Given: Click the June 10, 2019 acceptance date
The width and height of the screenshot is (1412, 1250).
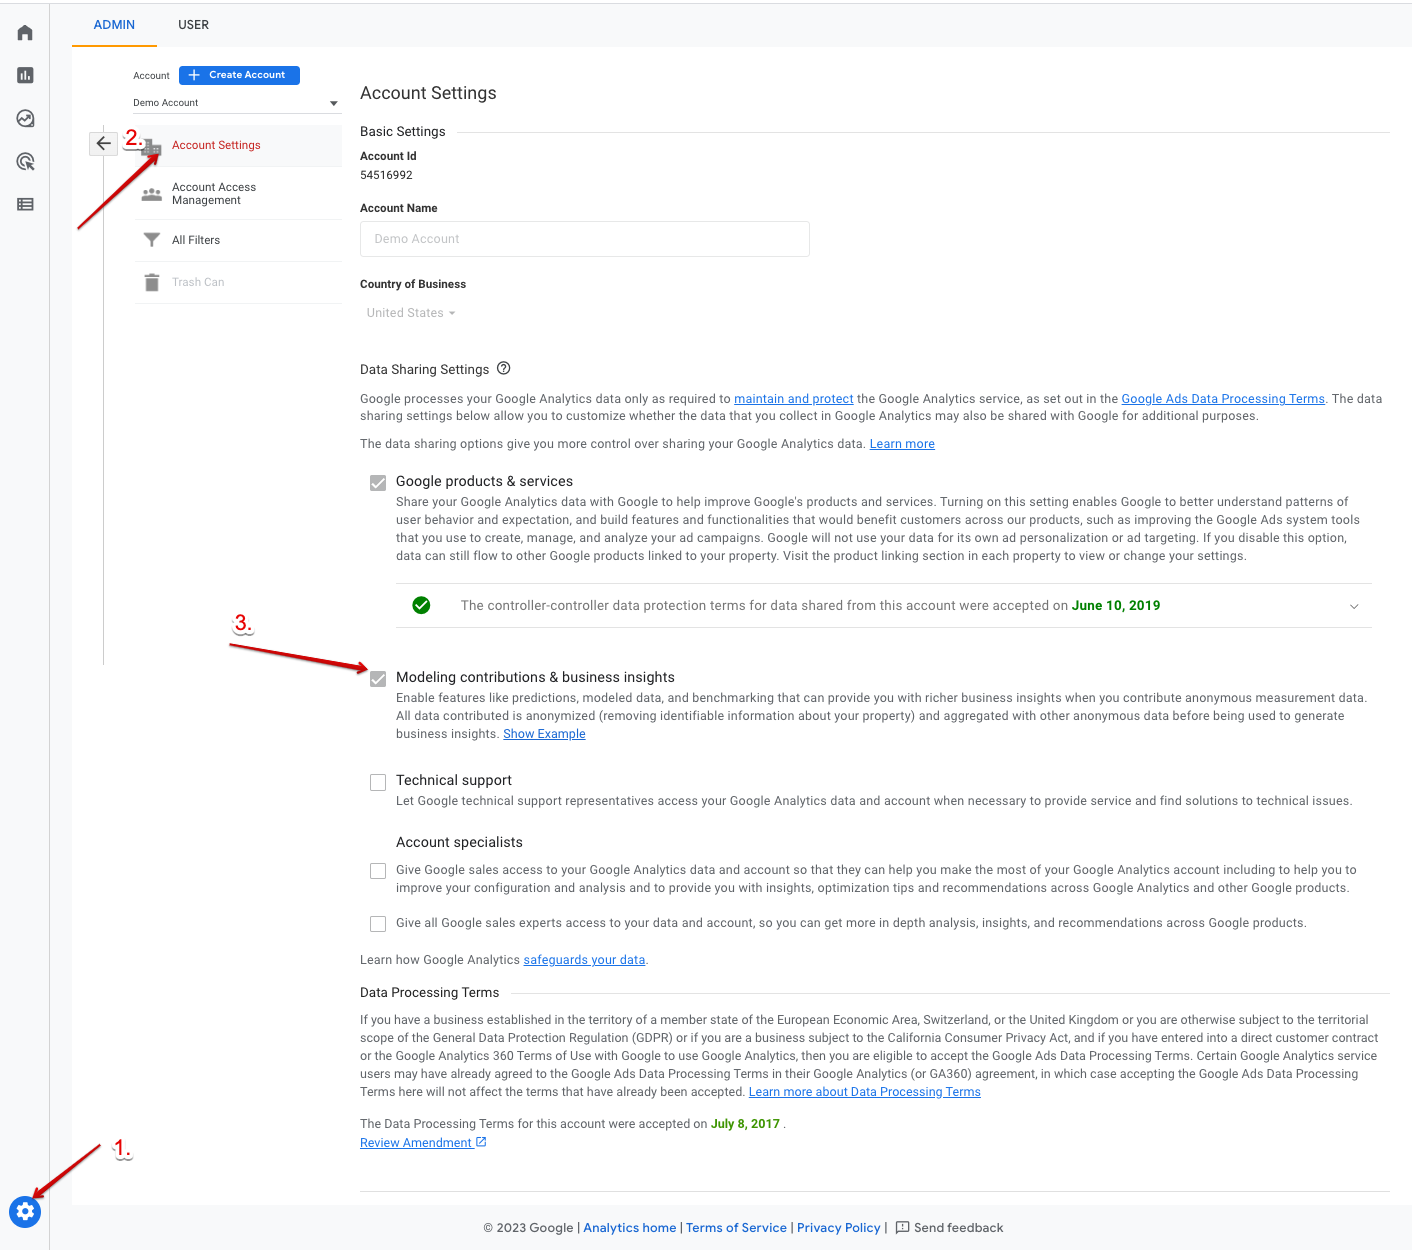Looking at the screenshot, I should [1116, 606].
